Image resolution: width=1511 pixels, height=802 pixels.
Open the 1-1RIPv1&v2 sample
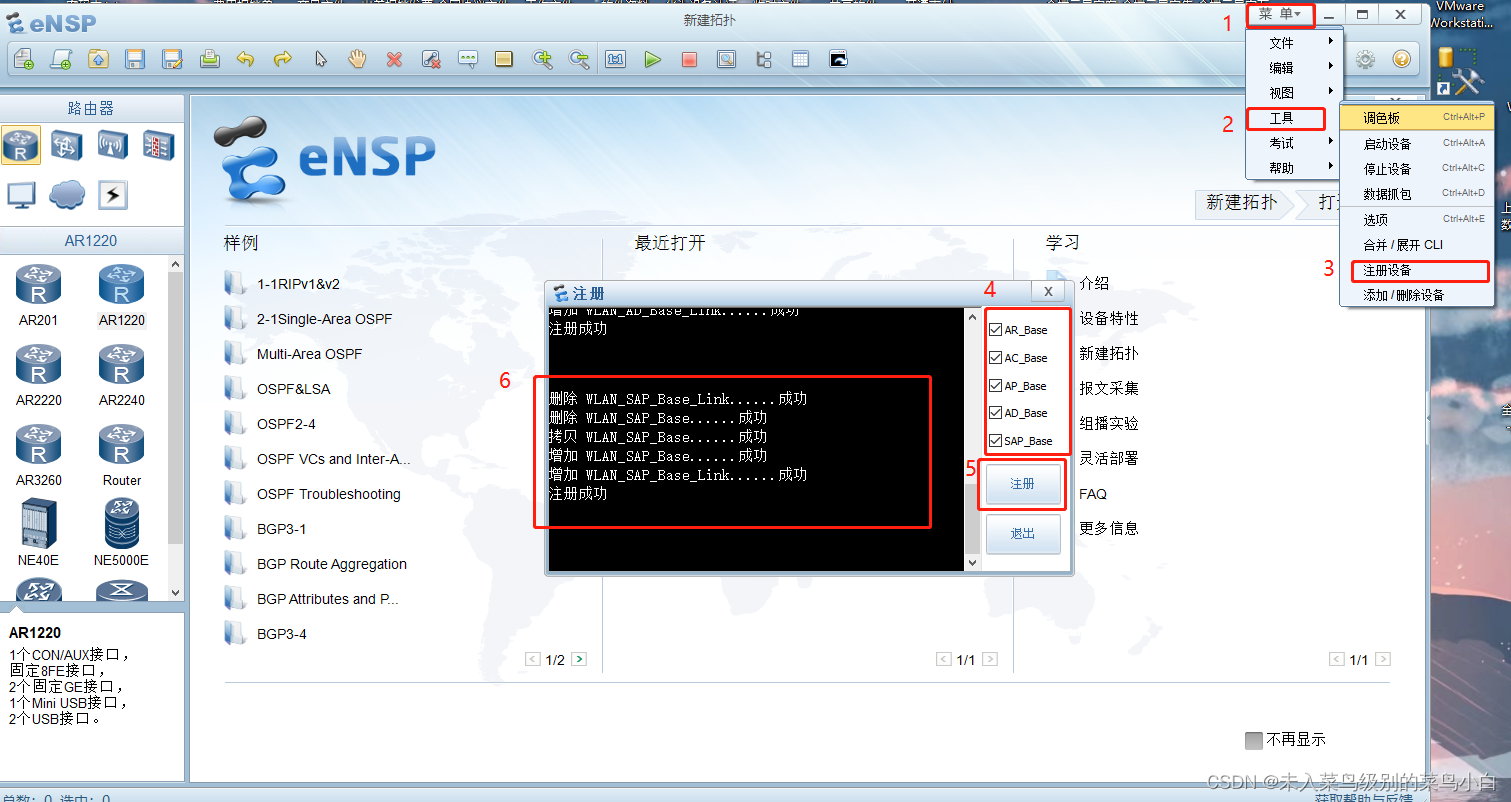click(x=298, y=284)
